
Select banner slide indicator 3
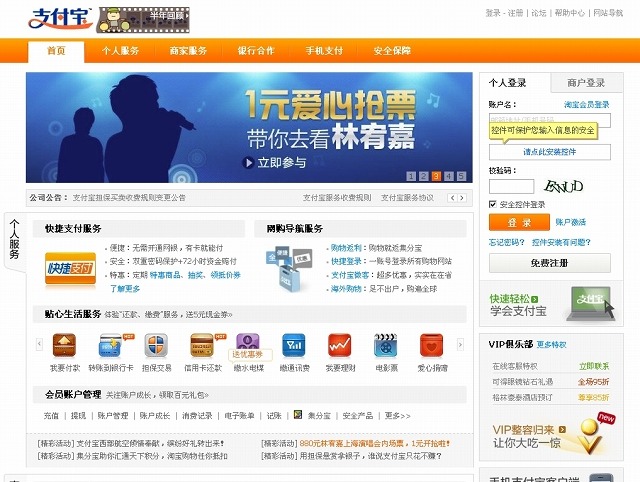(x=436, y=176)
